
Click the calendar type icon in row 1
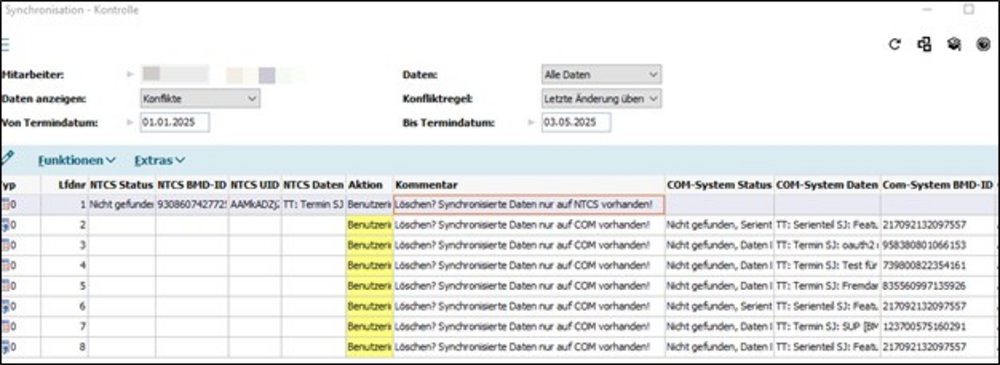(6, 205)
